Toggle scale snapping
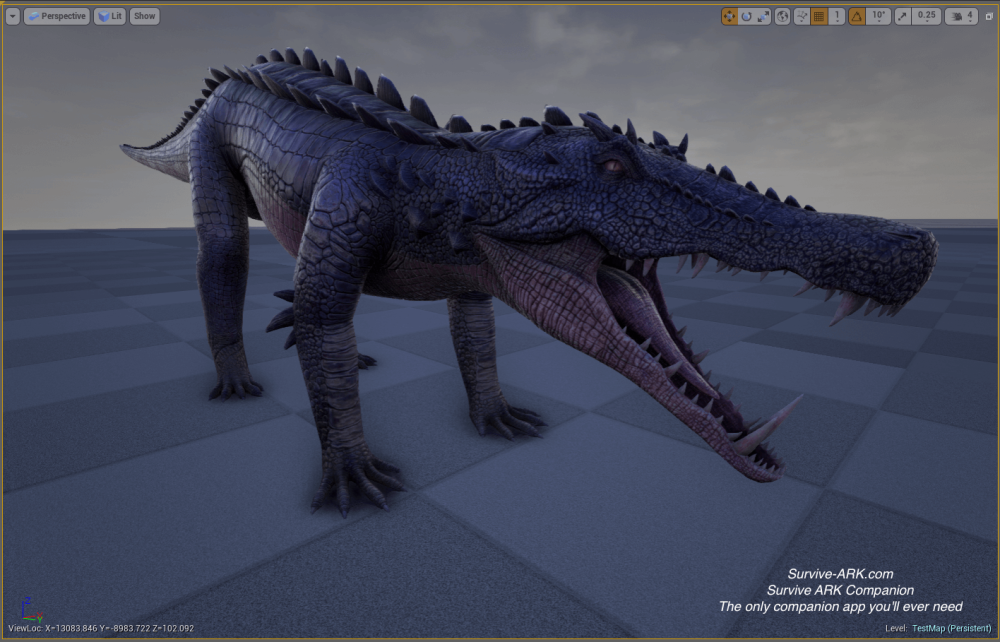This screenshot has width=1000, height=642. point(902,17)
